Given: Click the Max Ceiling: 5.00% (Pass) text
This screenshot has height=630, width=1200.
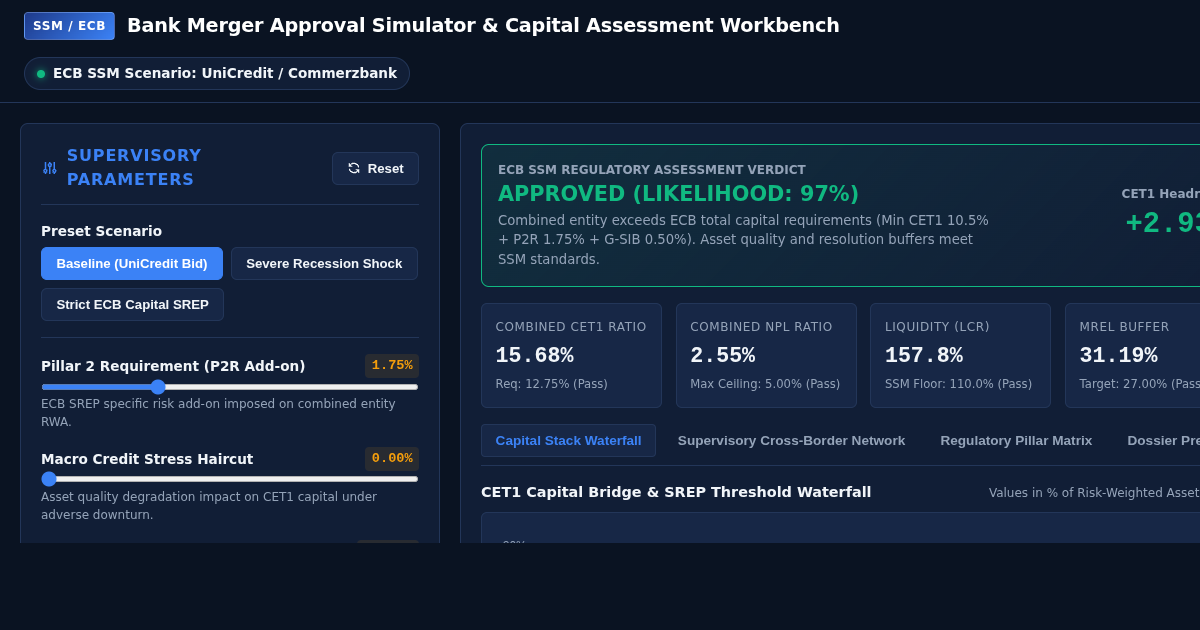Looking at the screenshot, I should tap(765, 384).
